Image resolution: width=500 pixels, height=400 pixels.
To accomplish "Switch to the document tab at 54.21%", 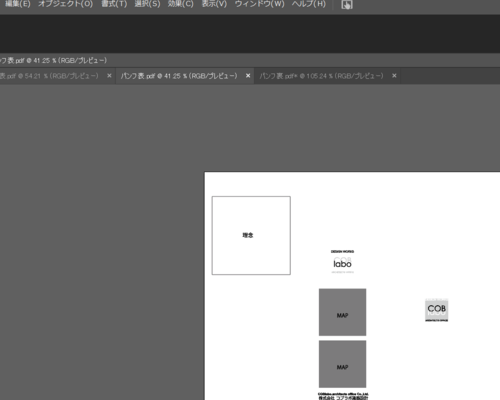I will tap(49, 76).
